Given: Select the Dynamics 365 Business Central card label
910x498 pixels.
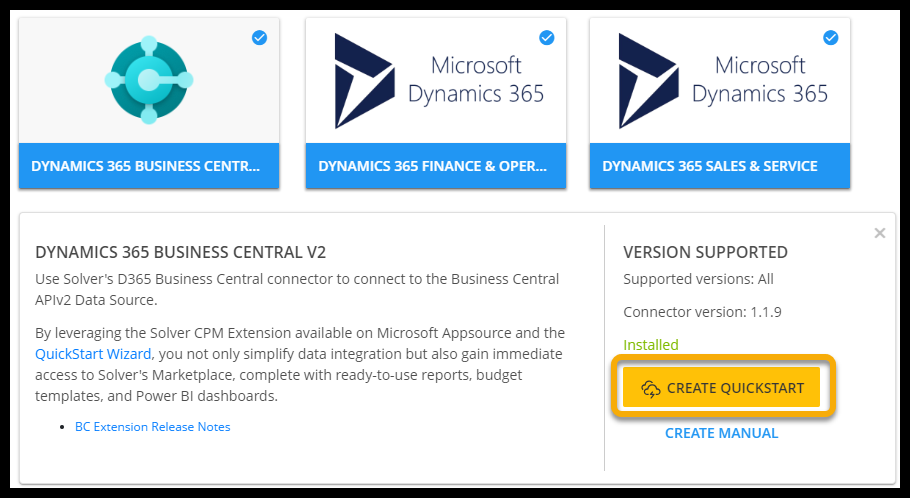Looking at the screenshot, I should [149, 166].
